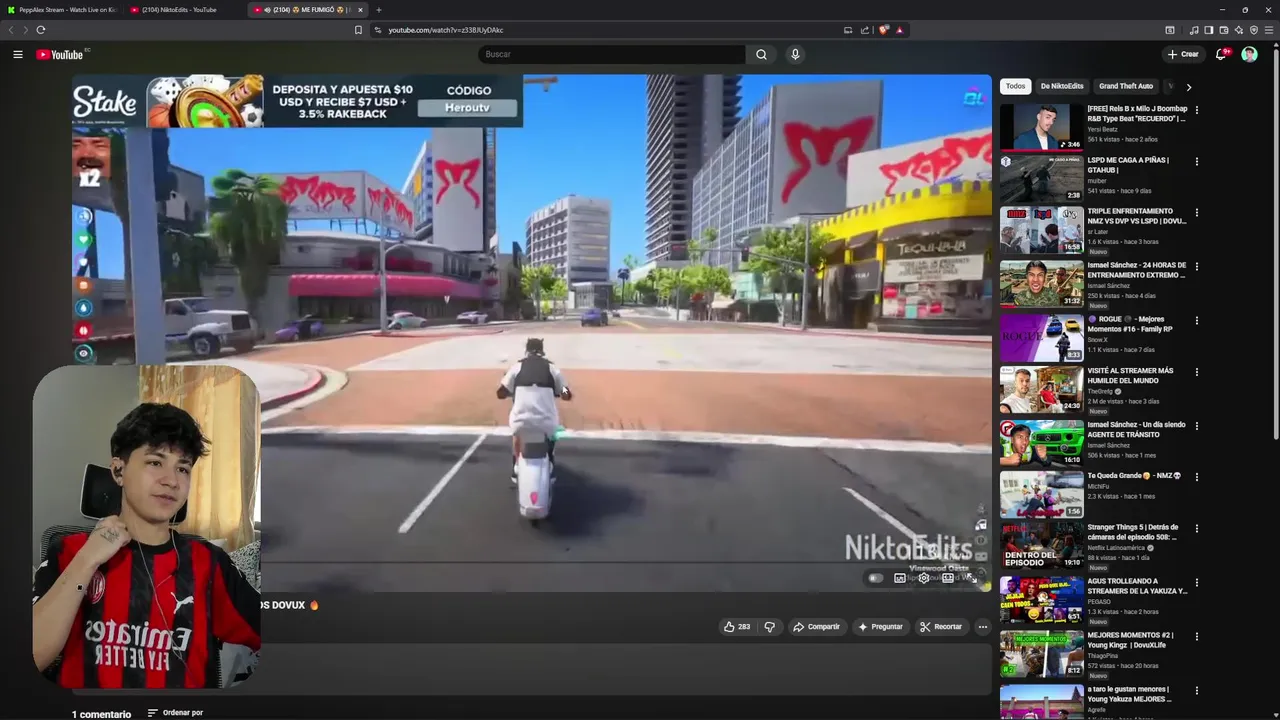Switch to PeppAlex Stream Kick tab
1280x720 pixels.
61,10
